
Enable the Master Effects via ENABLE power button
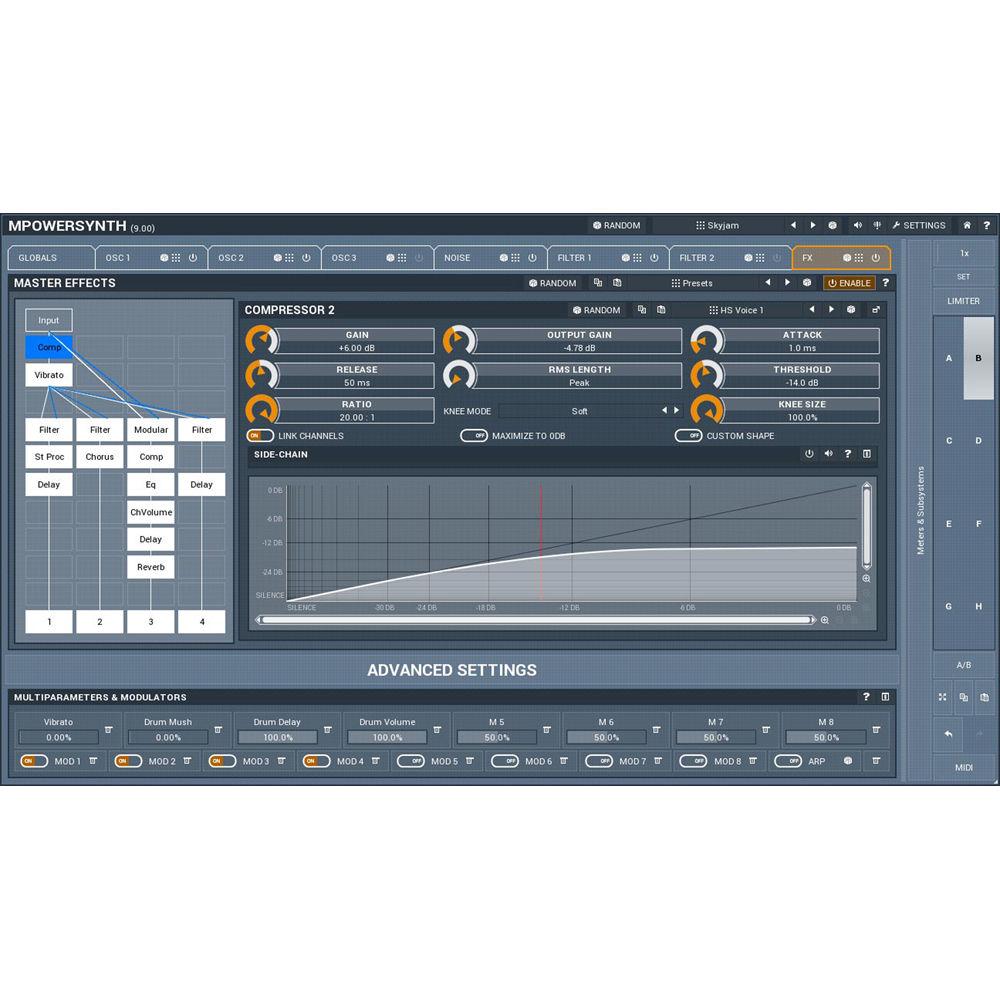point(849,283)
